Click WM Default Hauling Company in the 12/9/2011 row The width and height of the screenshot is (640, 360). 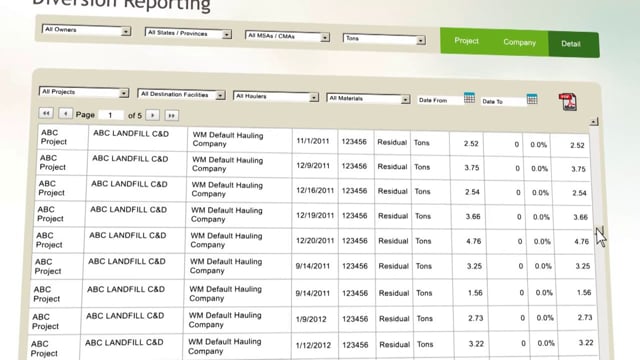[x=227, y=164]
